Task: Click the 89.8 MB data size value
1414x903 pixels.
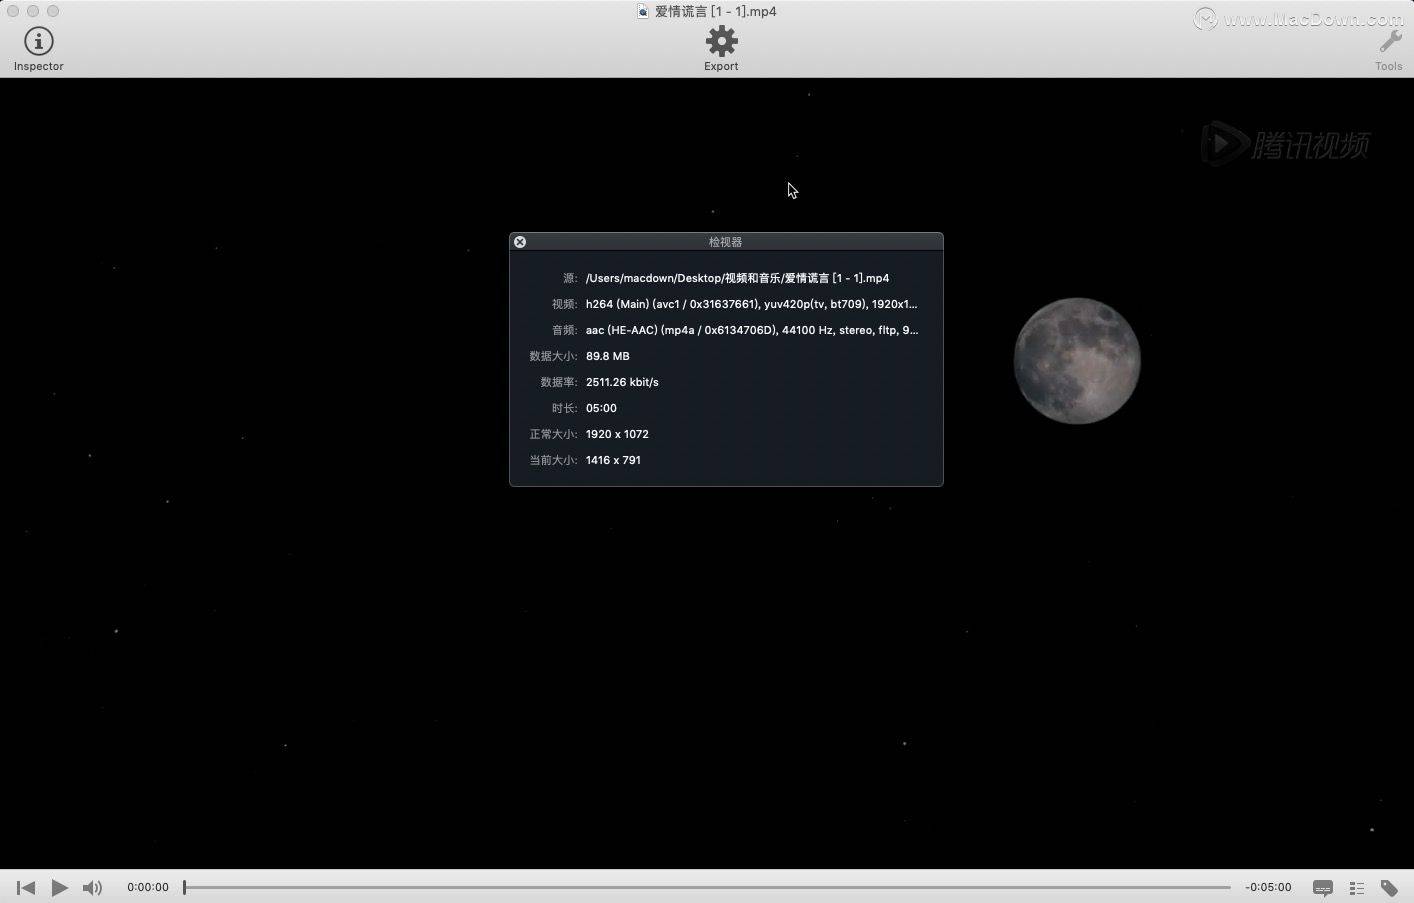Action: click(607, 356)
